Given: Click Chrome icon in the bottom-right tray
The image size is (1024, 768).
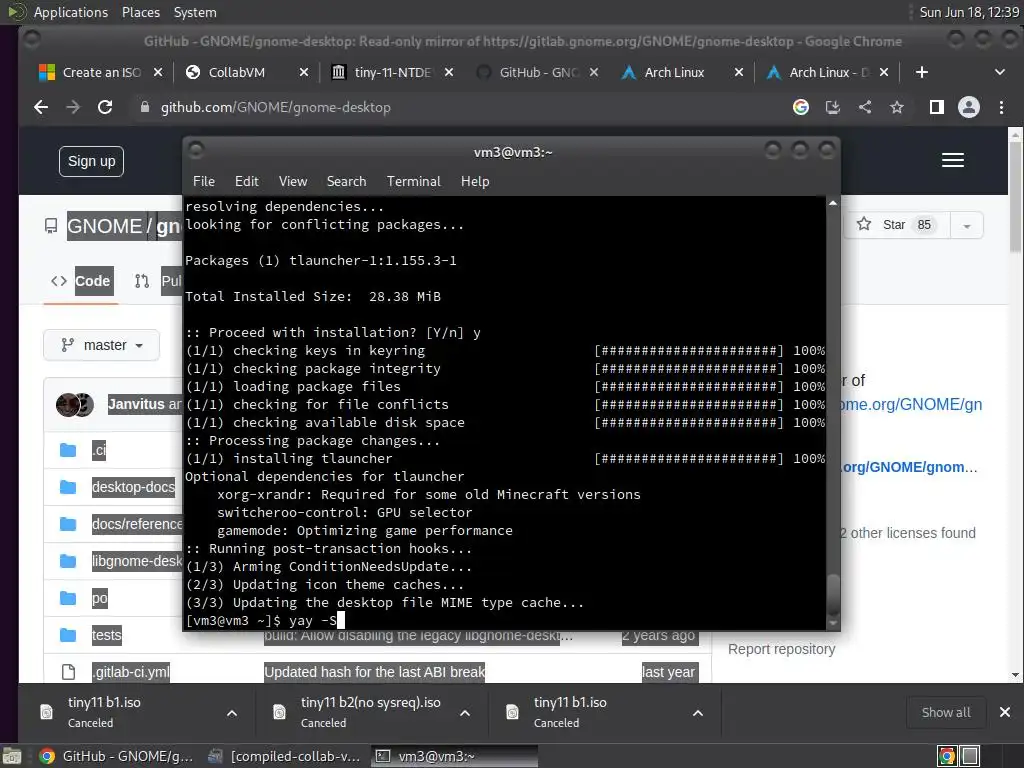Looking at the screenshot, I should tap(946, 756).
